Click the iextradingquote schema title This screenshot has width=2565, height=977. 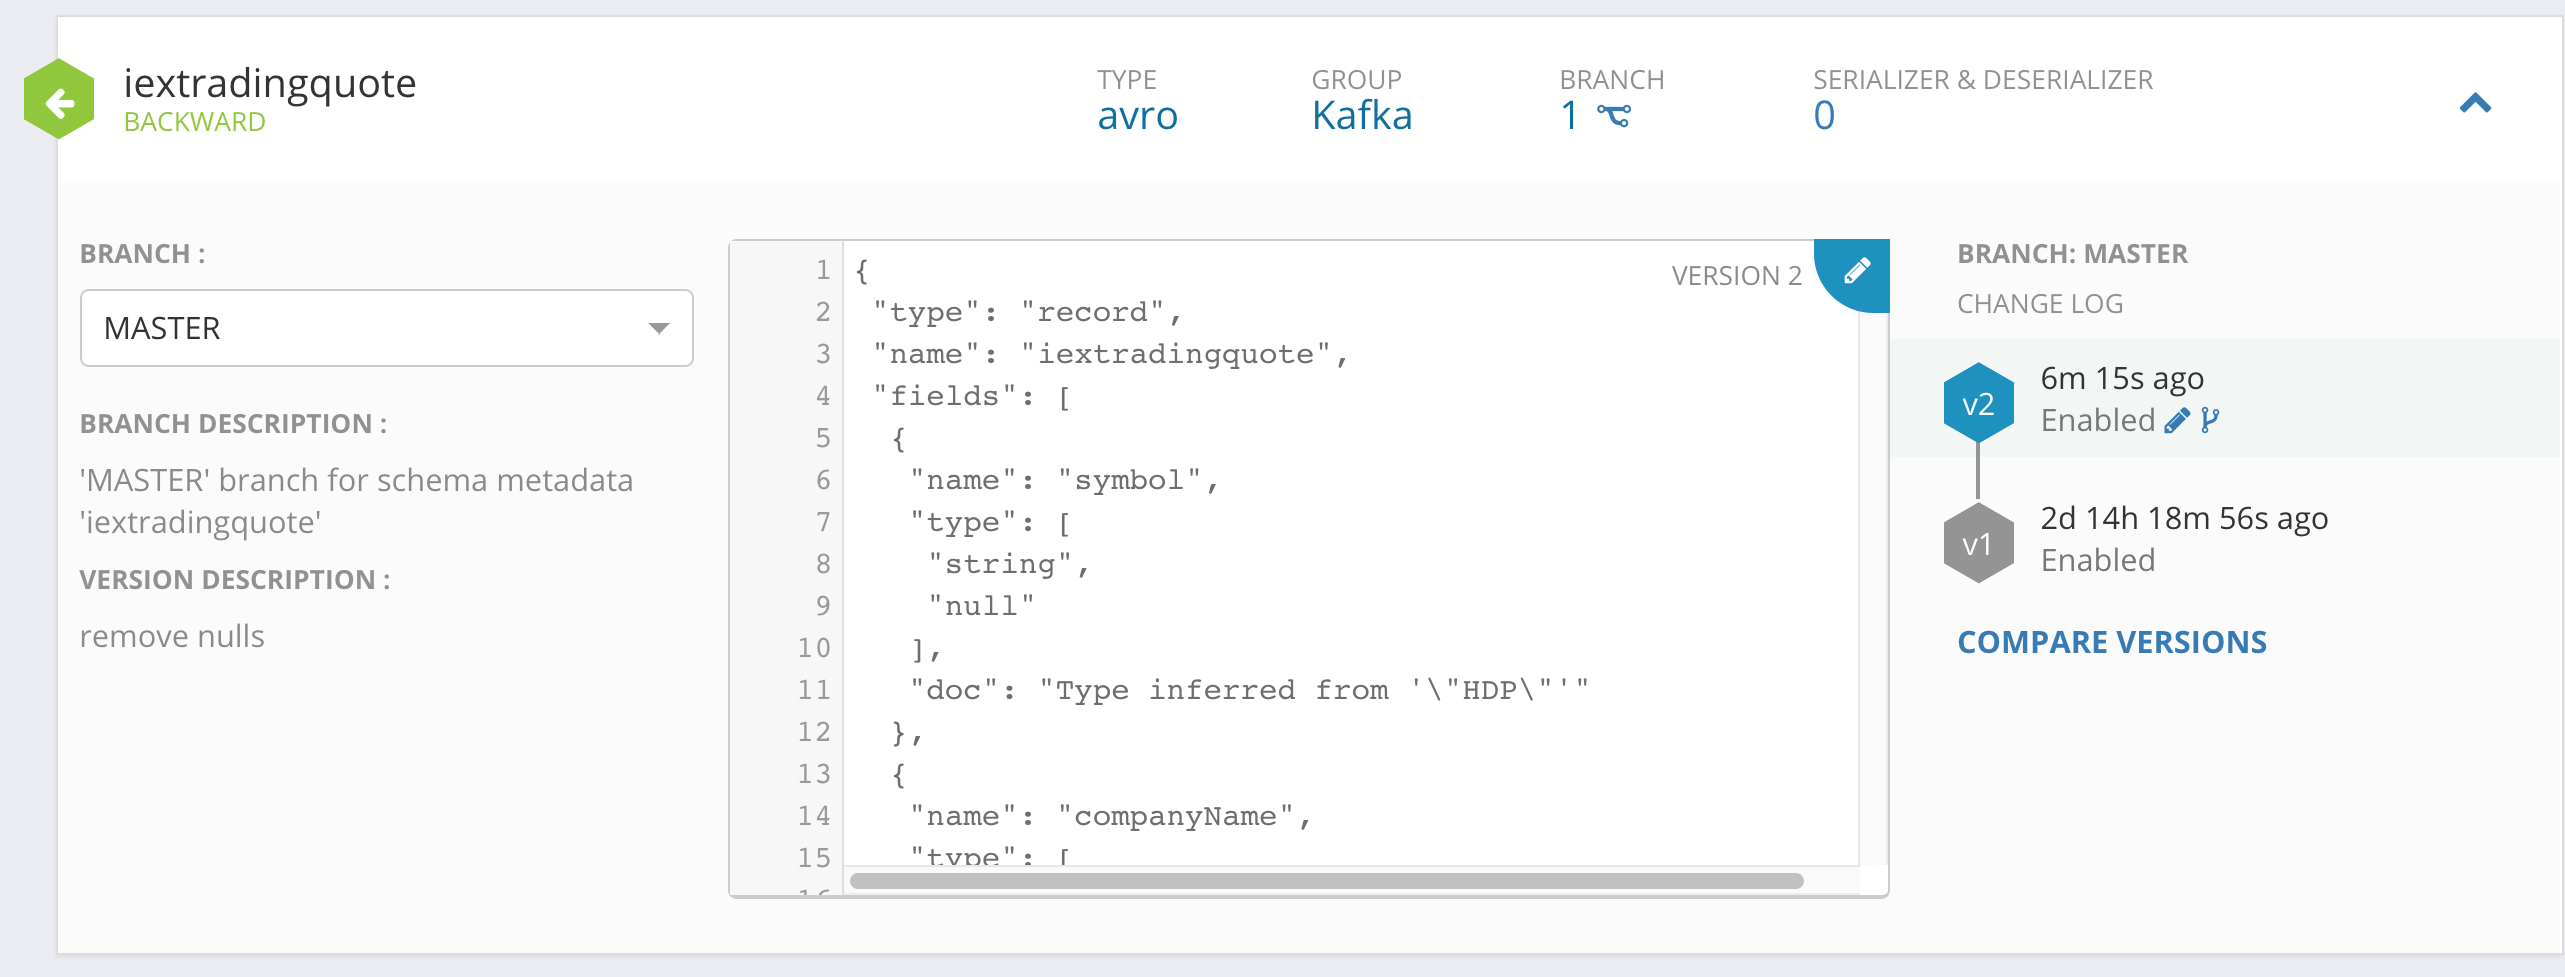coord(270,83)
